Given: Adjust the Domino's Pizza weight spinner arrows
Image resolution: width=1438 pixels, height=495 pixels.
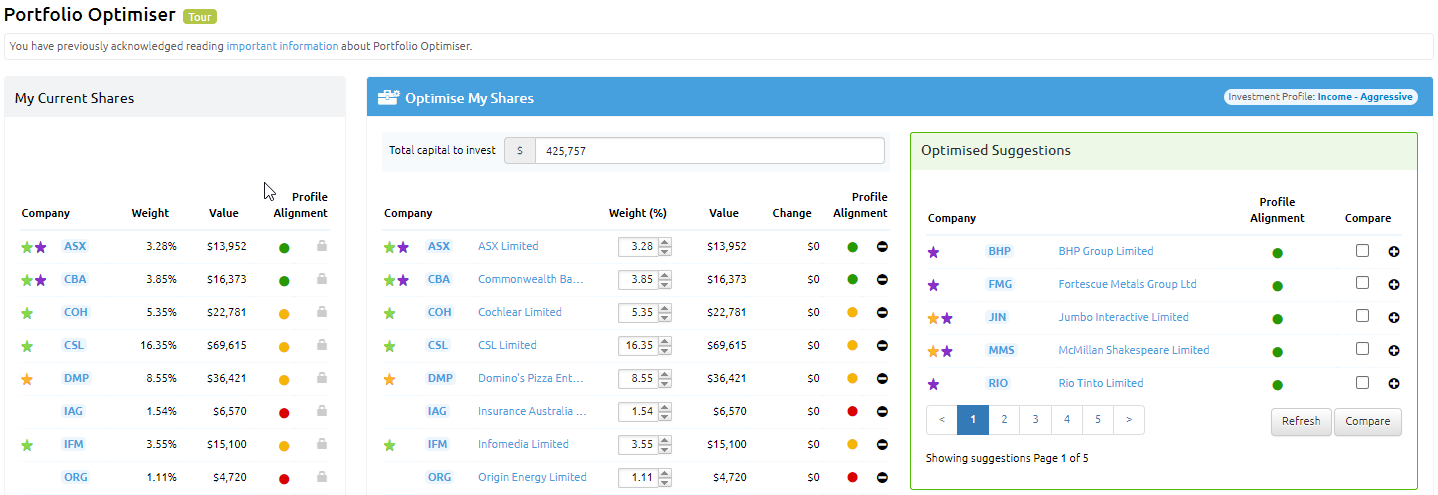Looking at the screenshot, I should (665, 379).
